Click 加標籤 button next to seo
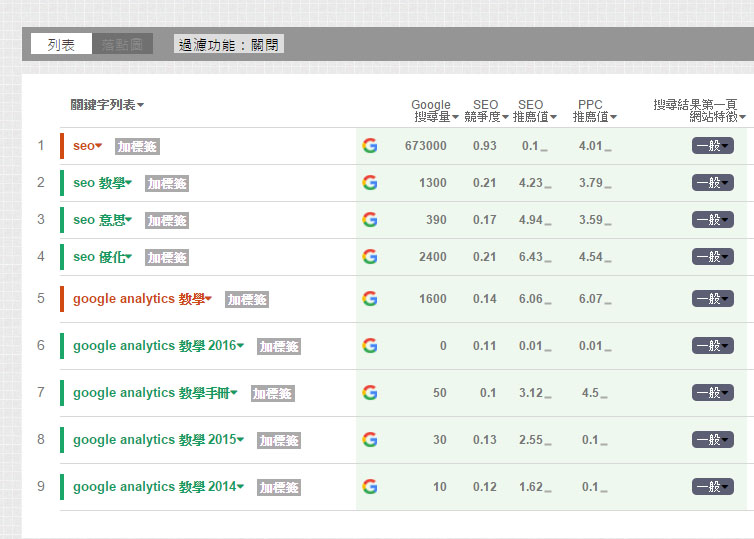 click(x=138, y=147)
